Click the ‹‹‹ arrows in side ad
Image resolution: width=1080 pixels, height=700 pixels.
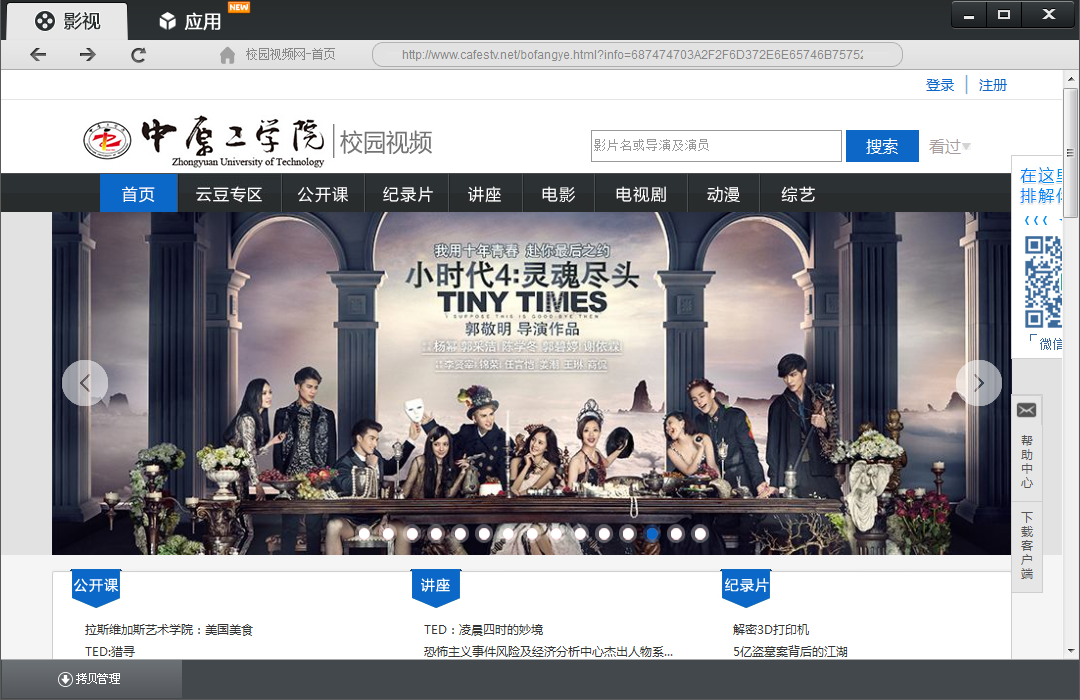1036,220
